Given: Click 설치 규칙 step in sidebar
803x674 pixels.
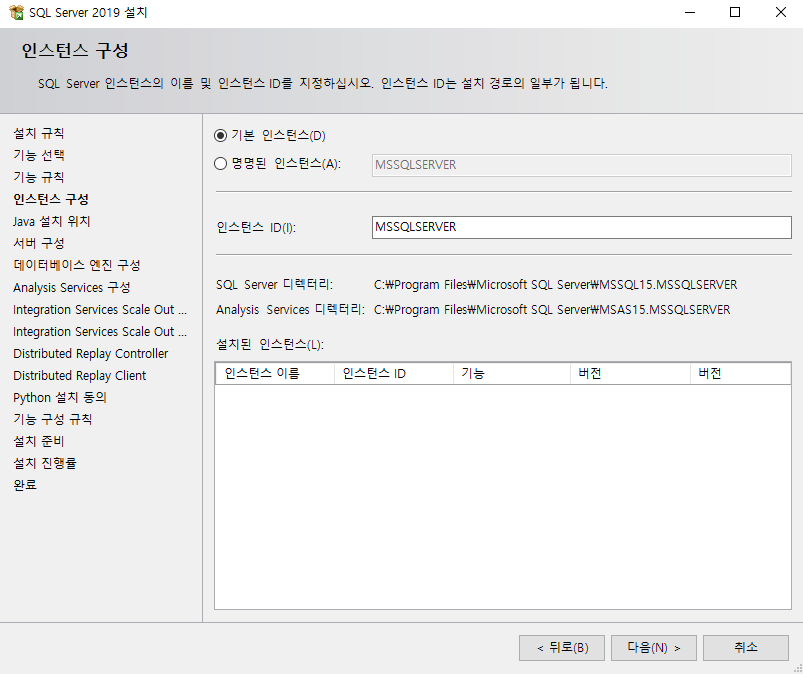Looking at the screenshot, I should pos(39,133).
